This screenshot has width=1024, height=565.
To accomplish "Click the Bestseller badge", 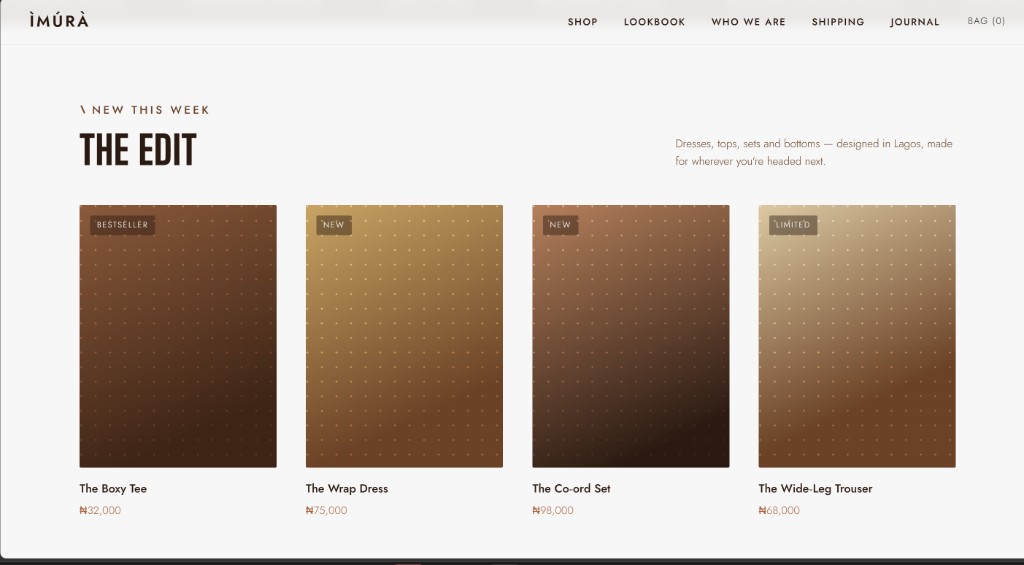I will [122, 225].
